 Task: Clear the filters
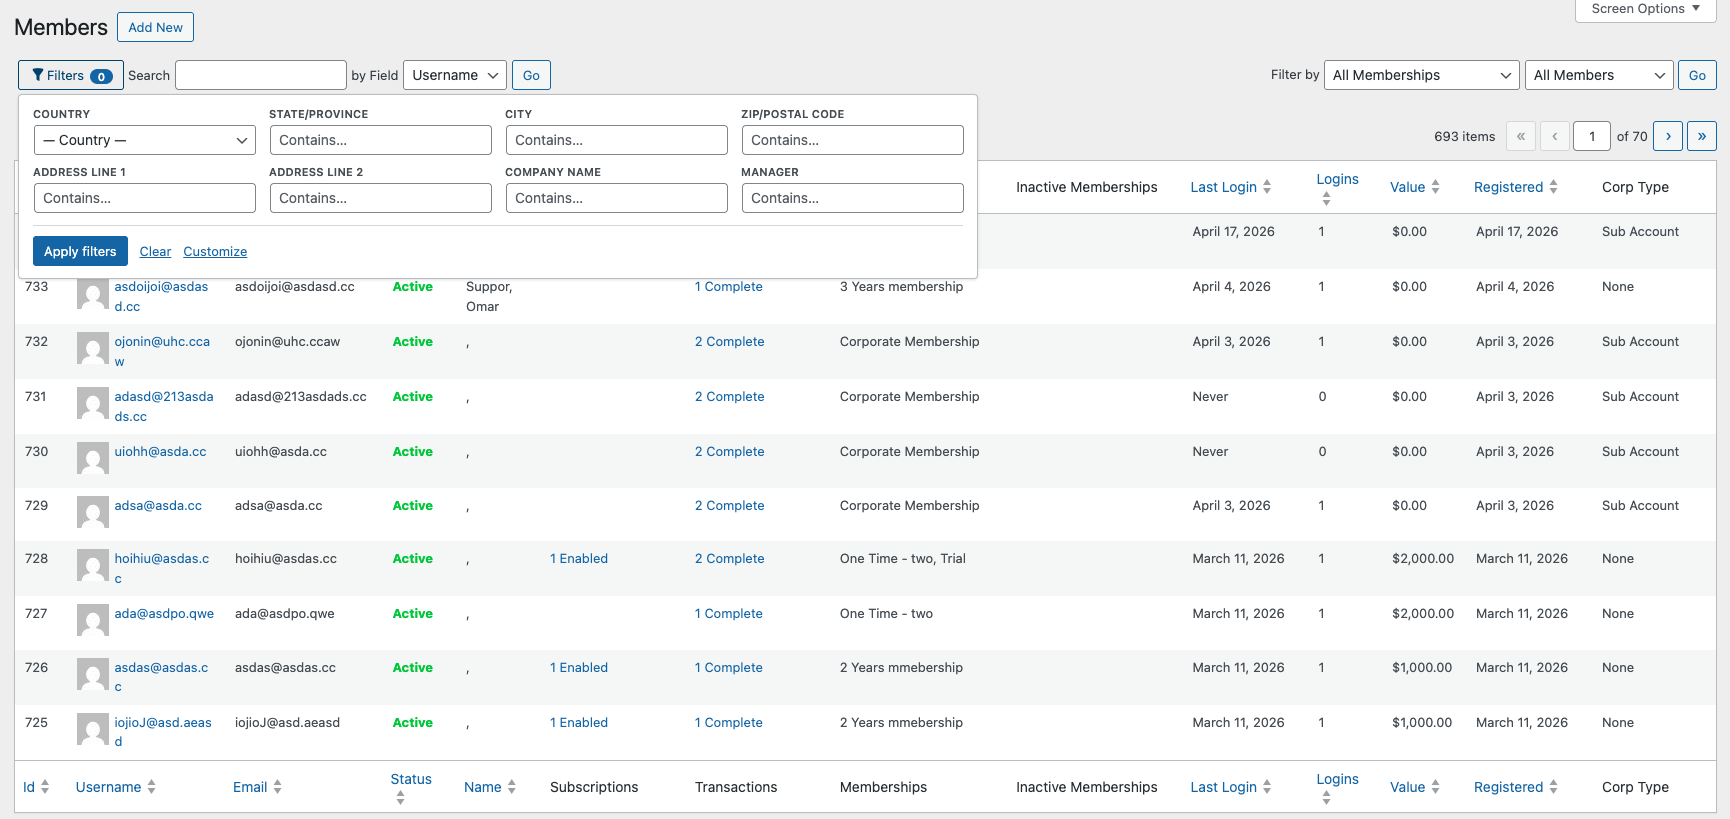155,251
